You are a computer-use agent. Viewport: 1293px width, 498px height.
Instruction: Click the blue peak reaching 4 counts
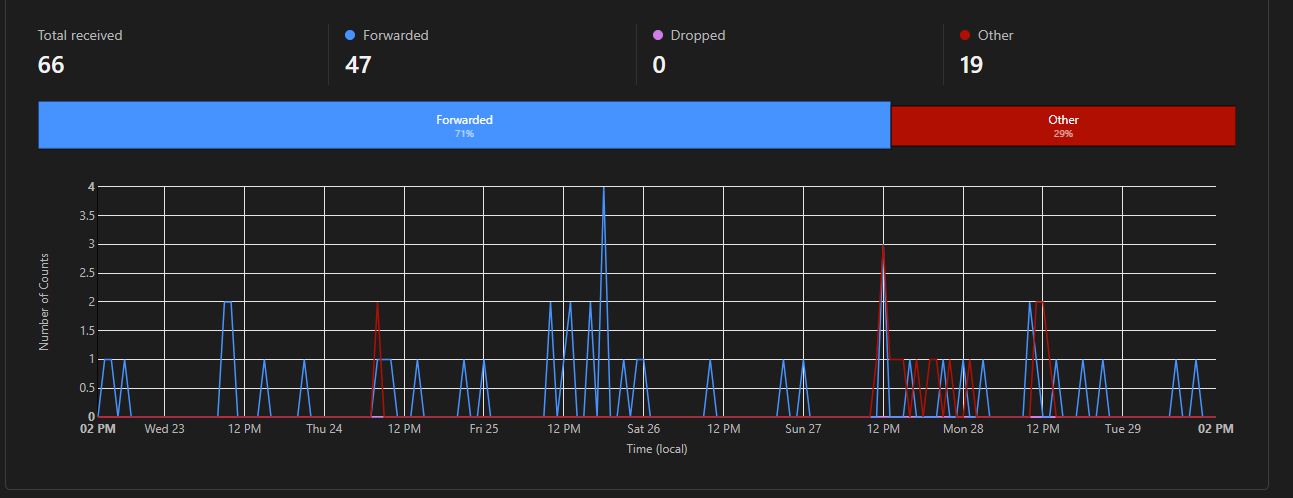(603, 189)
